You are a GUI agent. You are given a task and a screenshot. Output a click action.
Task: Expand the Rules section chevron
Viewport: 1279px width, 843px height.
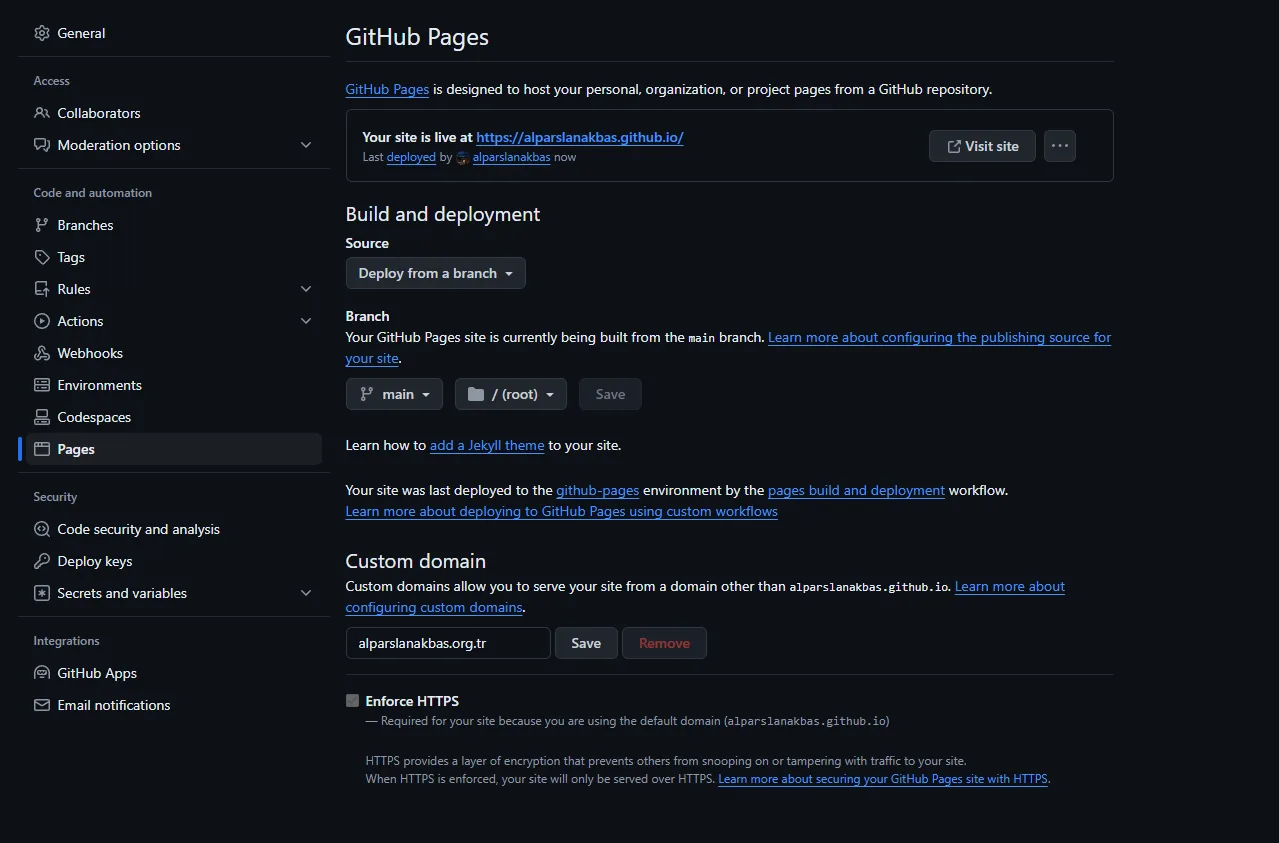306,289
